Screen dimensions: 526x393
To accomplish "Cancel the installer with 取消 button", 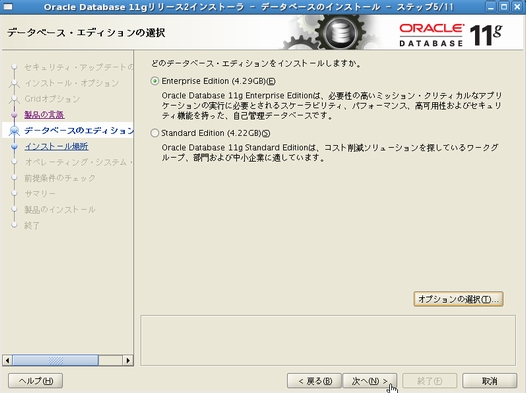I will point(489,381).
